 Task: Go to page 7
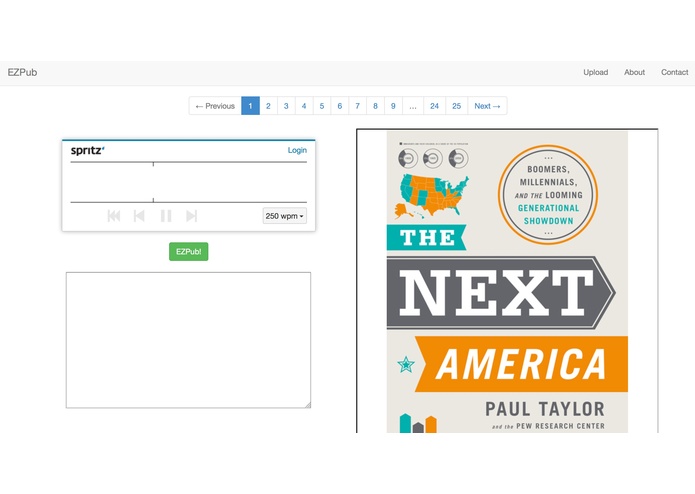358,106
